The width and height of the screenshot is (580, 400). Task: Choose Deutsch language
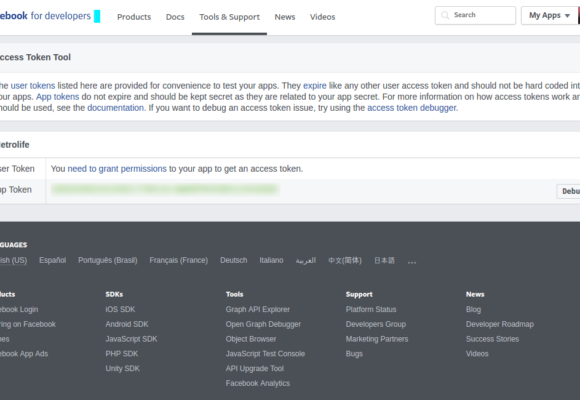pos(233,260)
